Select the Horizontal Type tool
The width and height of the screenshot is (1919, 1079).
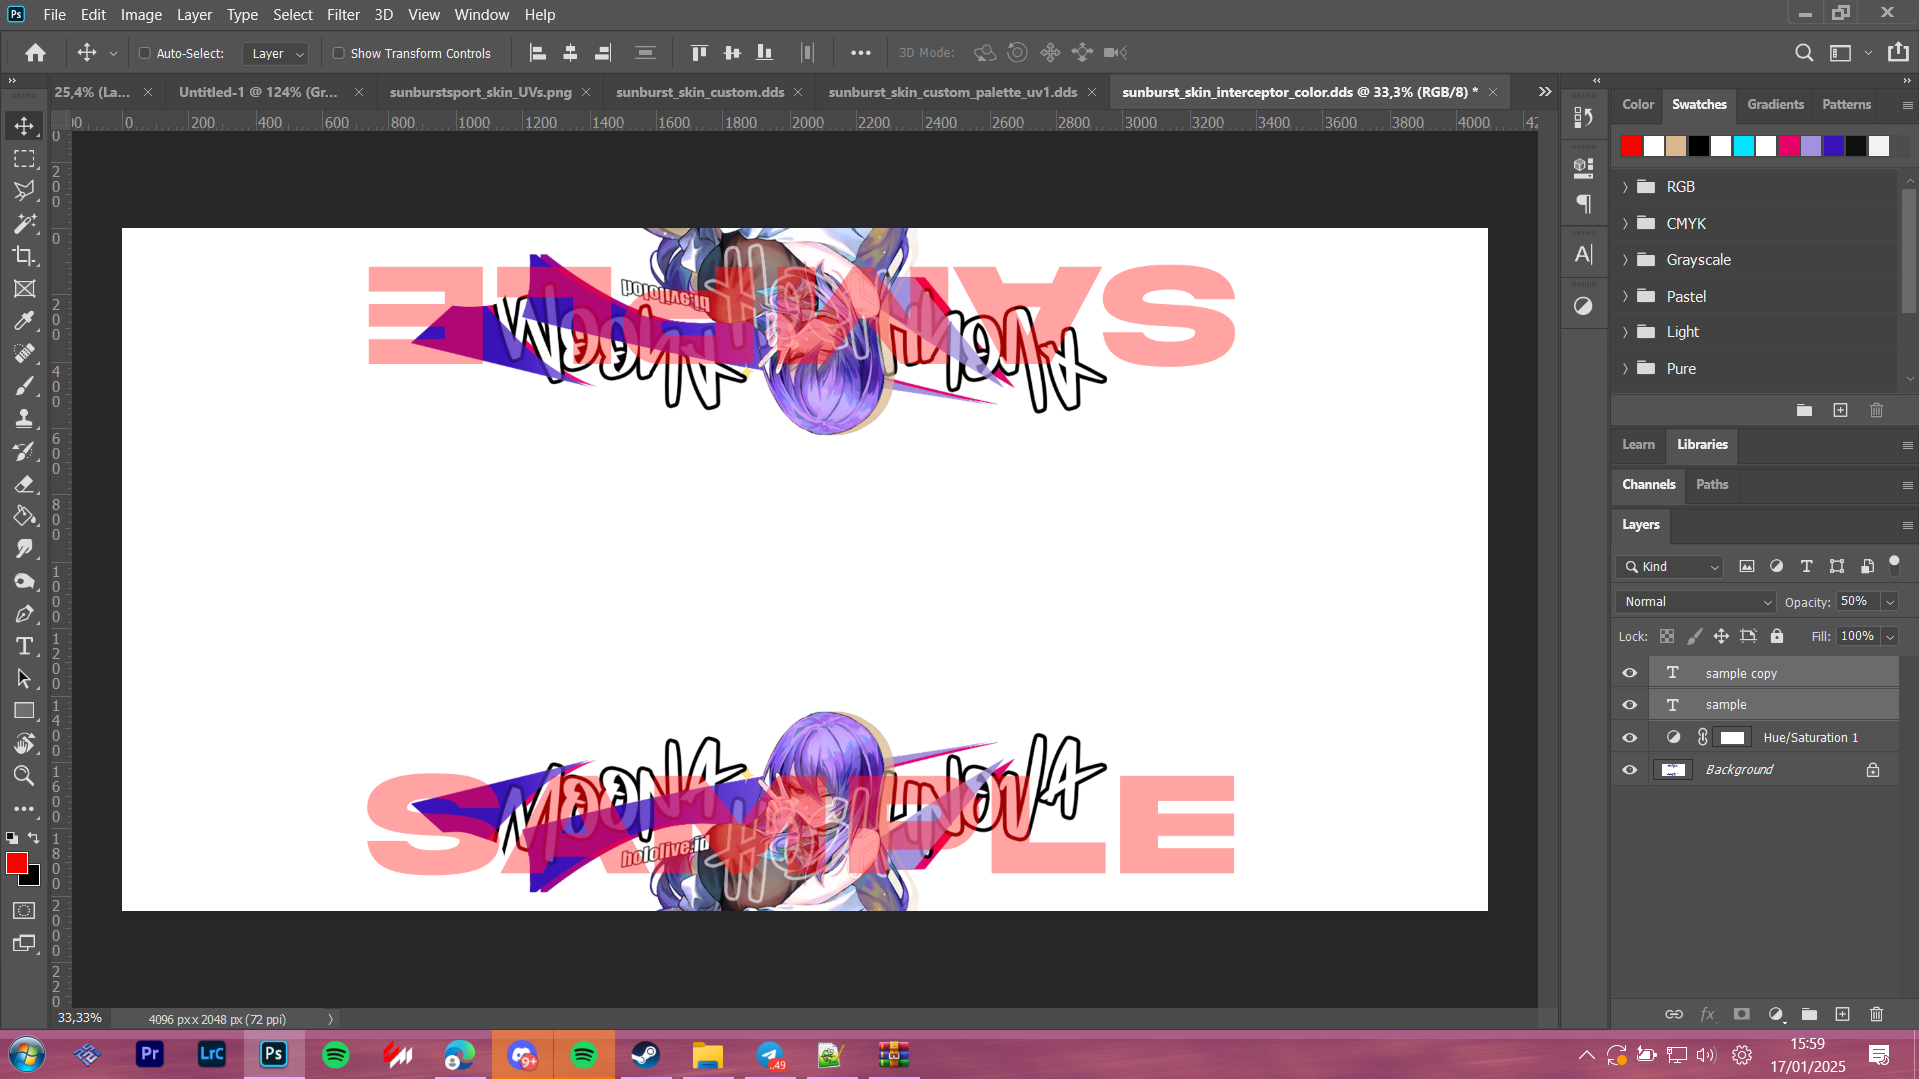tap(24, 646)
